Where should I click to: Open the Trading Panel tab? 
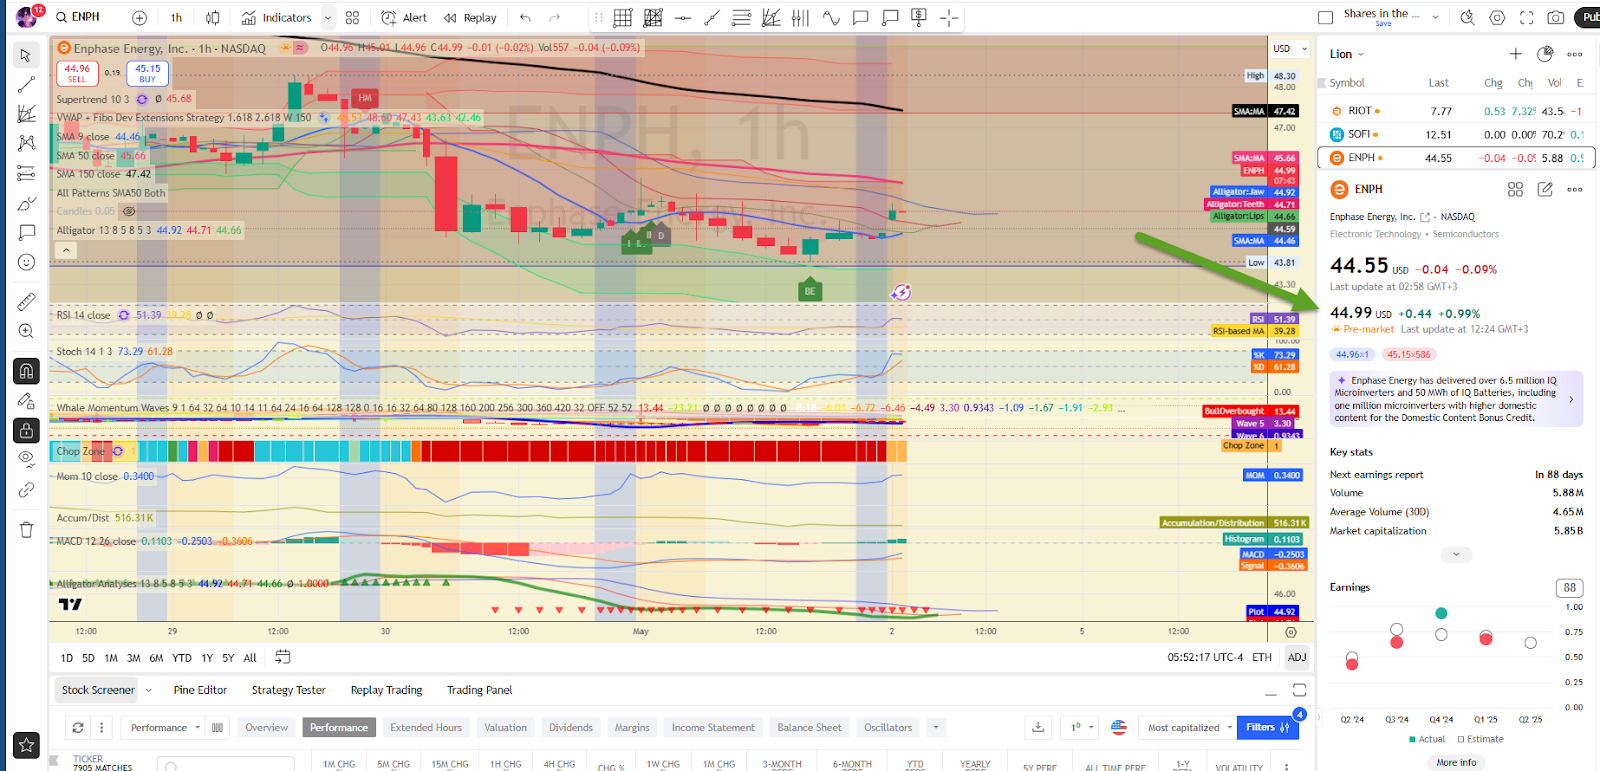(480, 690)
